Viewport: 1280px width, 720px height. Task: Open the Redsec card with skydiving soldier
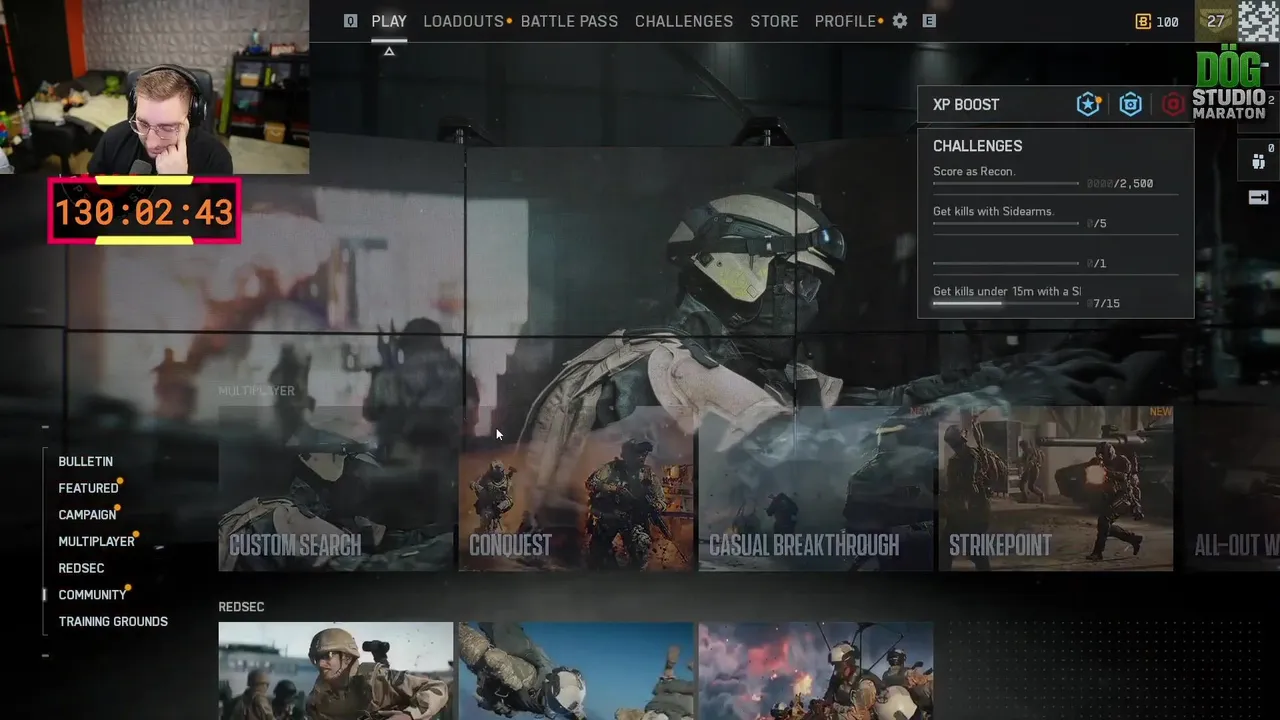[575, 671]
